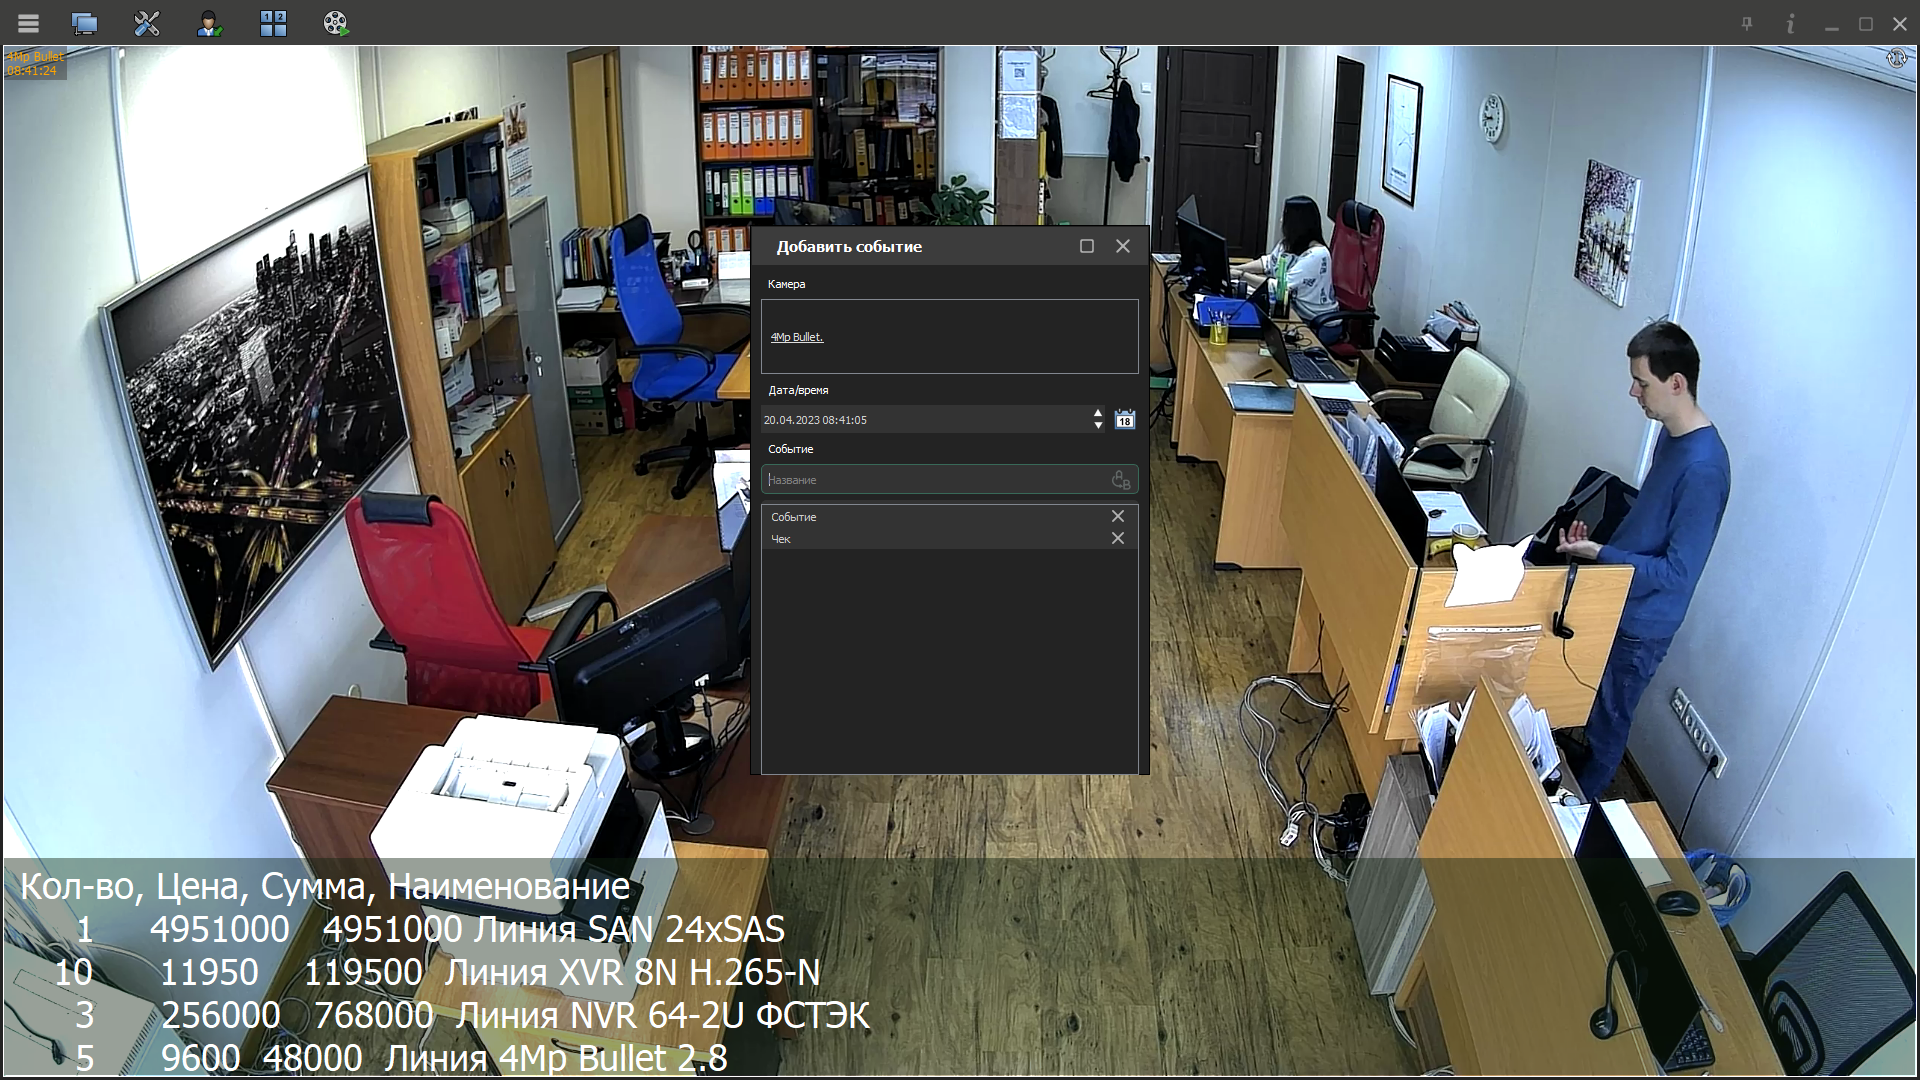1920x1080 pixels.
Task: Open the hamburger main menu
Action: click(x=28, y=23)
